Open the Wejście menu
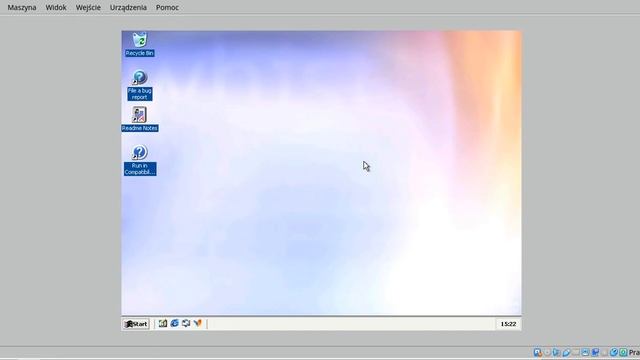640x360 pixels. (88, 7)
